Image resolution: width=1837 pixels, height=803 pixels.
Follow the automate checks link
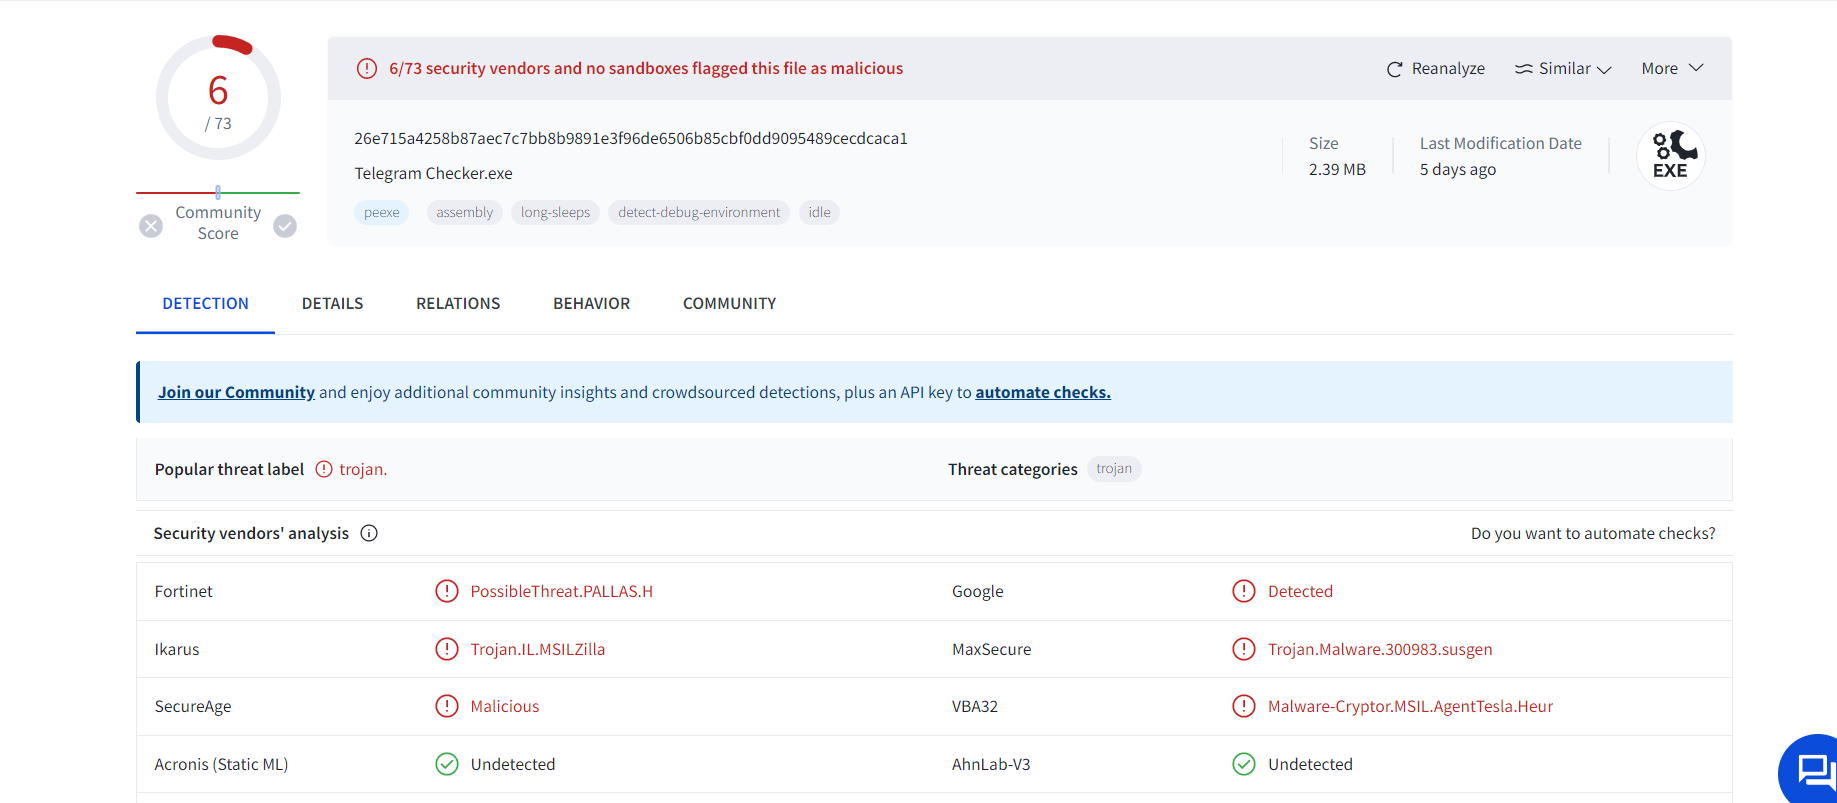pyautogui.click(x=1043, y=392)
